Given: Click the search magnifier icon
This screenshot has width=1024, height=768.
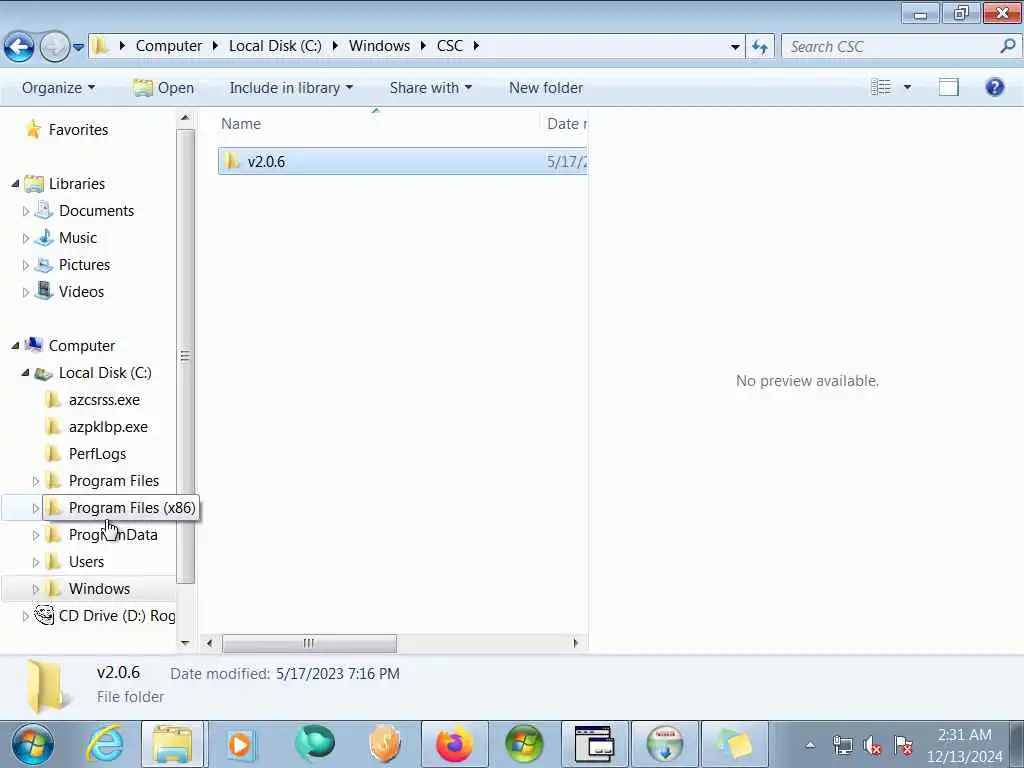Looking at the screenshot, I should 1008,46.
